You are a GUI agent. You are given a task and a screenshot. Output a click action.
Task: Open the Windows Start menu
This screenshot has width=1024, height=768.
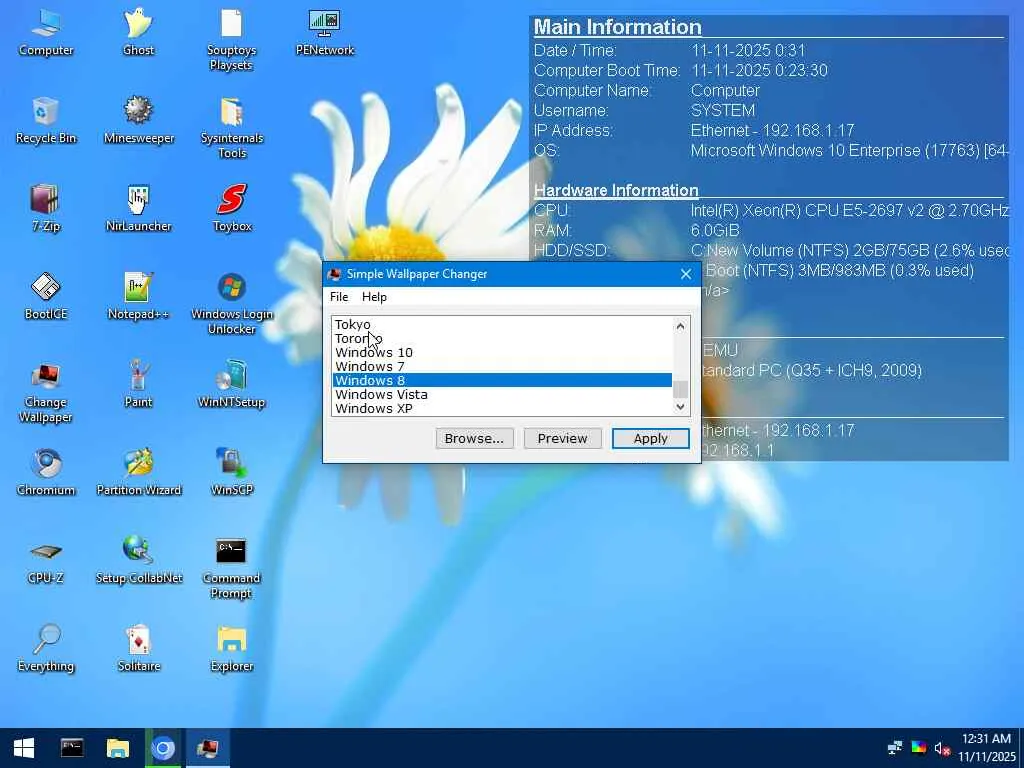[24, 748]
